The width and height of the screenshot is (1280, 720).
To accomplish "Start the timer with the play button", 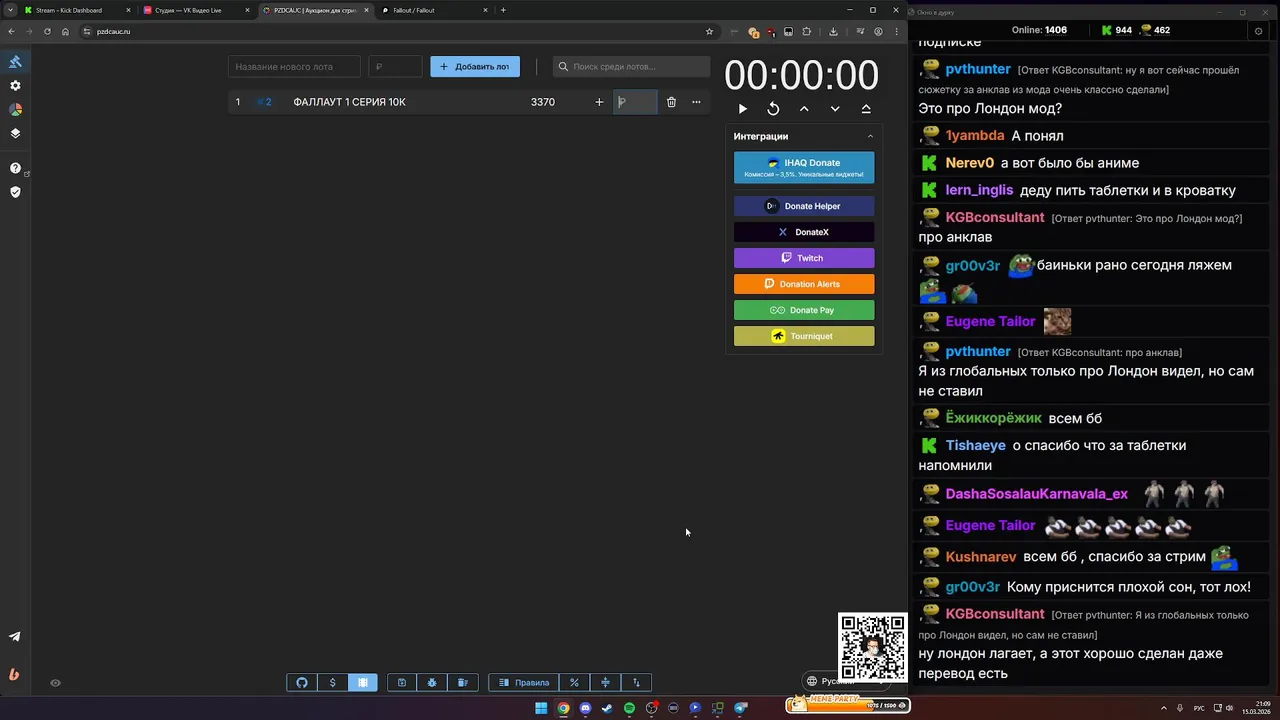I will coord(742,109).
